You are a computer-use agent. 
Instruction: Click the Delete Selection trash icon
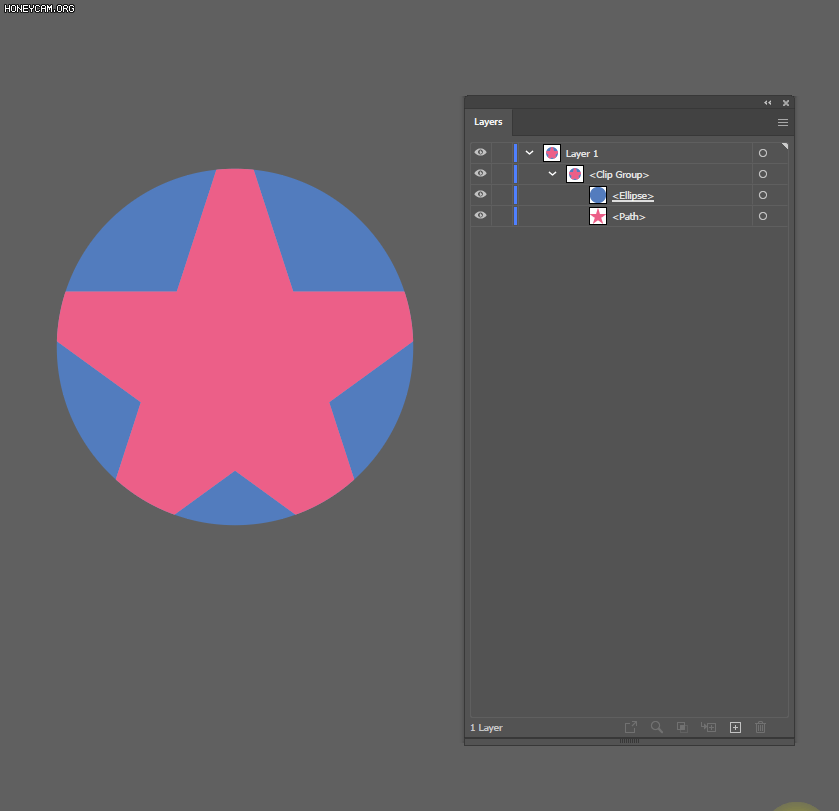coord(760,727)
